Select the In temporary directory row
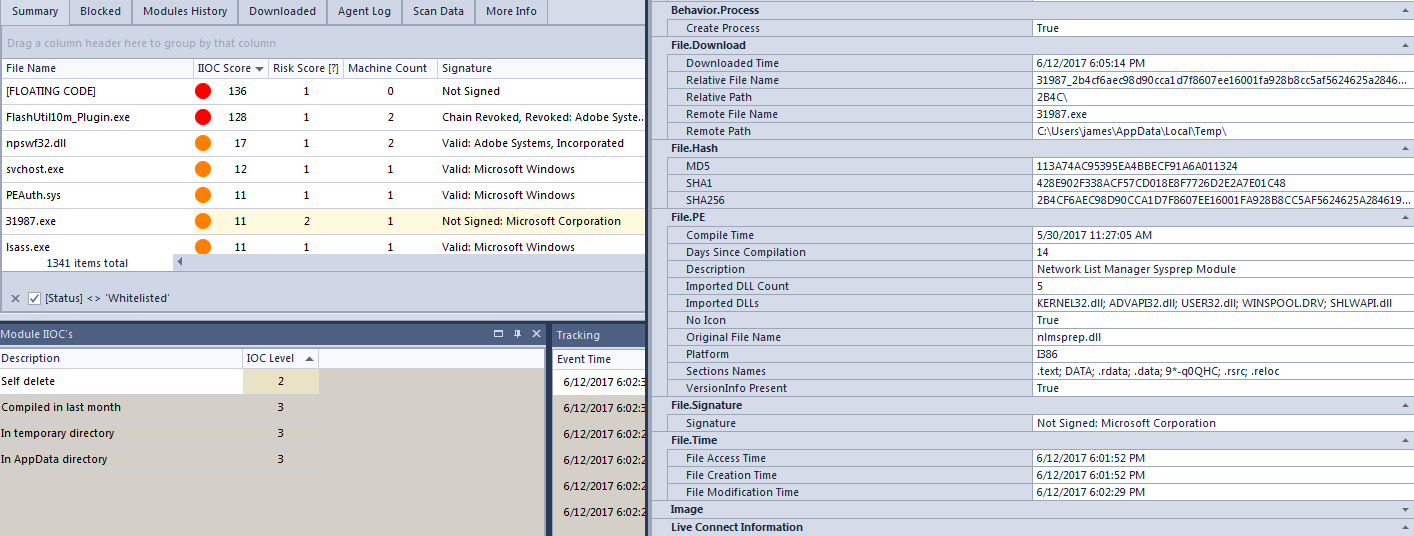This screenshot has width=1414, height=536. (160, 433)
